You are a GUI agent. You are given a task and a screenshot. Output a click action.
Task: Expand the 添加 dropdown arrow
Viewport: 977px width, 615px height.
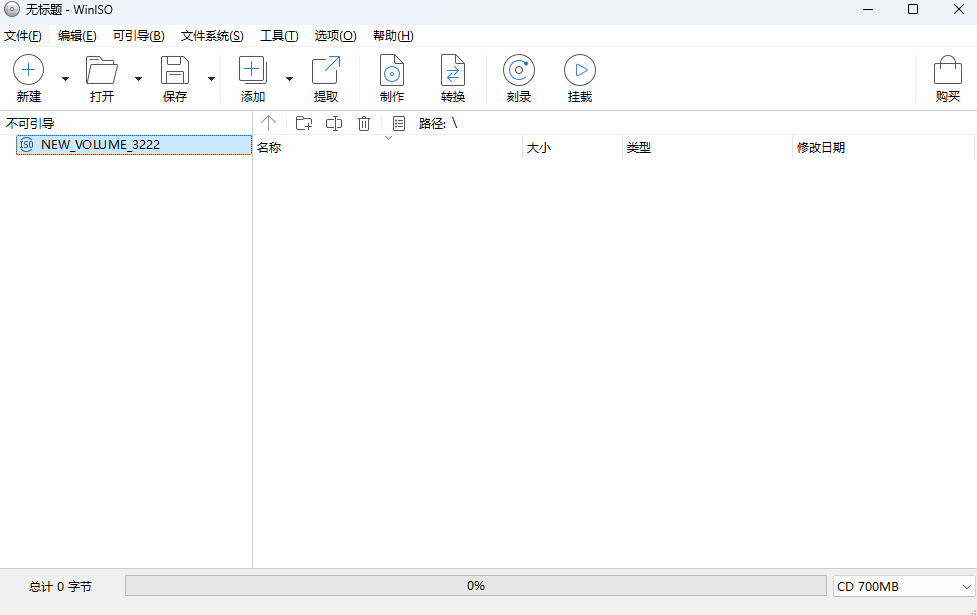pyautogui.click(x=288, y=78)
